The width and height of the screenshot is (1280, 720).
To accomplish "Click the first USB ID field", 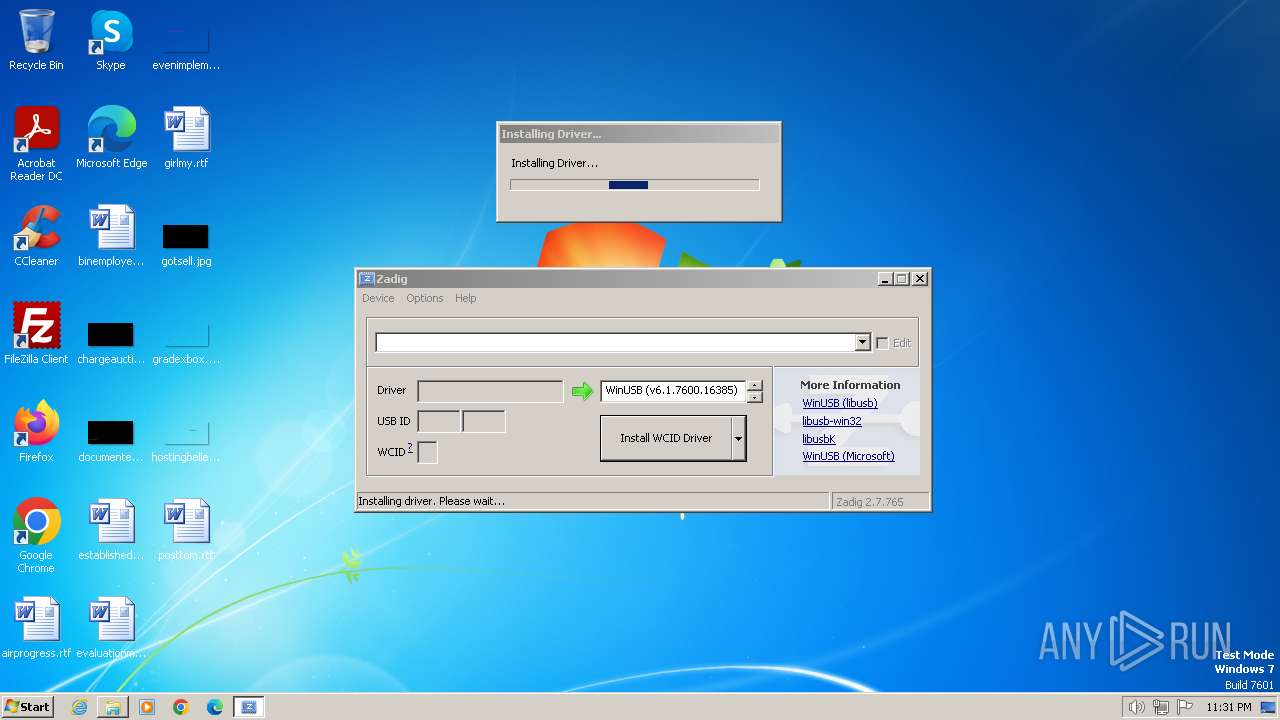I will coord(439,422).
